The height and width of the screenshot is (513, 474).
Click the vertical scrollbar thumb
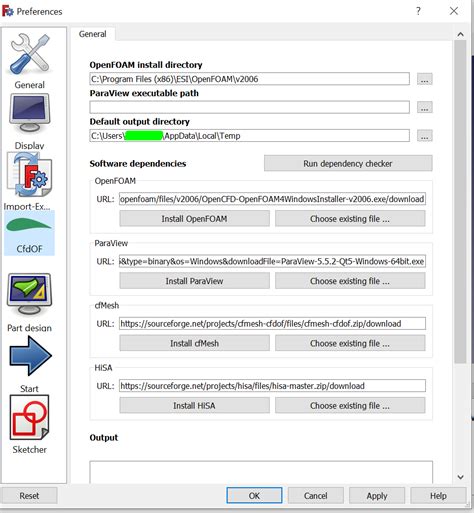(x=460, y=202)
